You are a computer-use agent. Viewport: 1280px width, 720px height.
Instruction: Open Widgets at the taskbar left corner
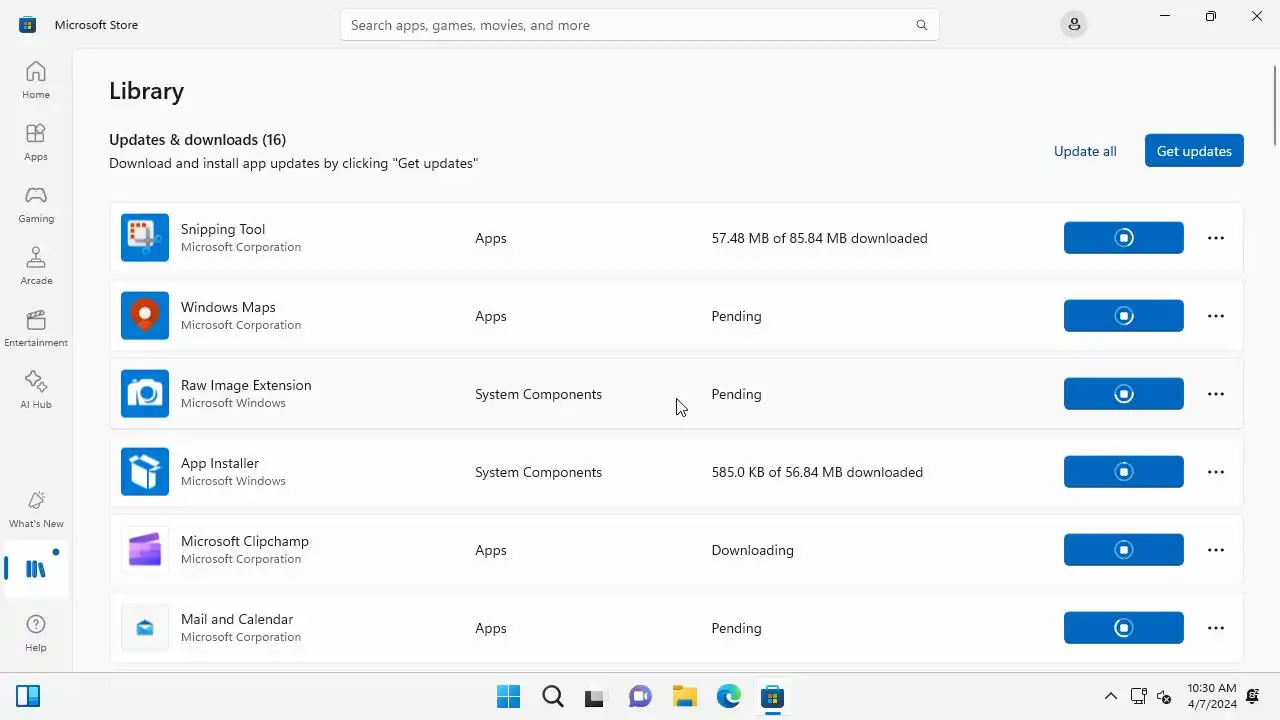[x=28, y=696]
